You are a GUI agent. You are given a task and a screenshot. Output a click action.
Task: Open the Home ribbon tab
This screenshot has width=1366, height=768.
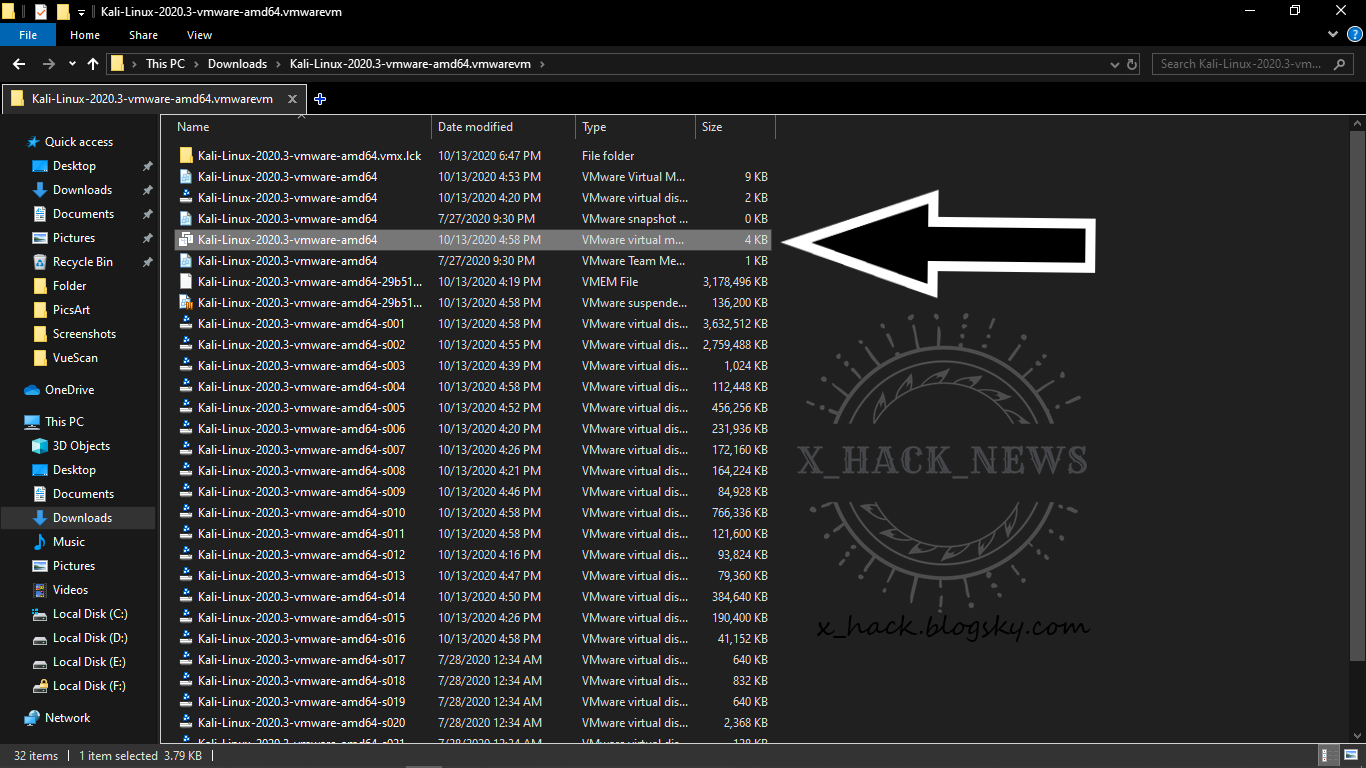click(85, 35)
